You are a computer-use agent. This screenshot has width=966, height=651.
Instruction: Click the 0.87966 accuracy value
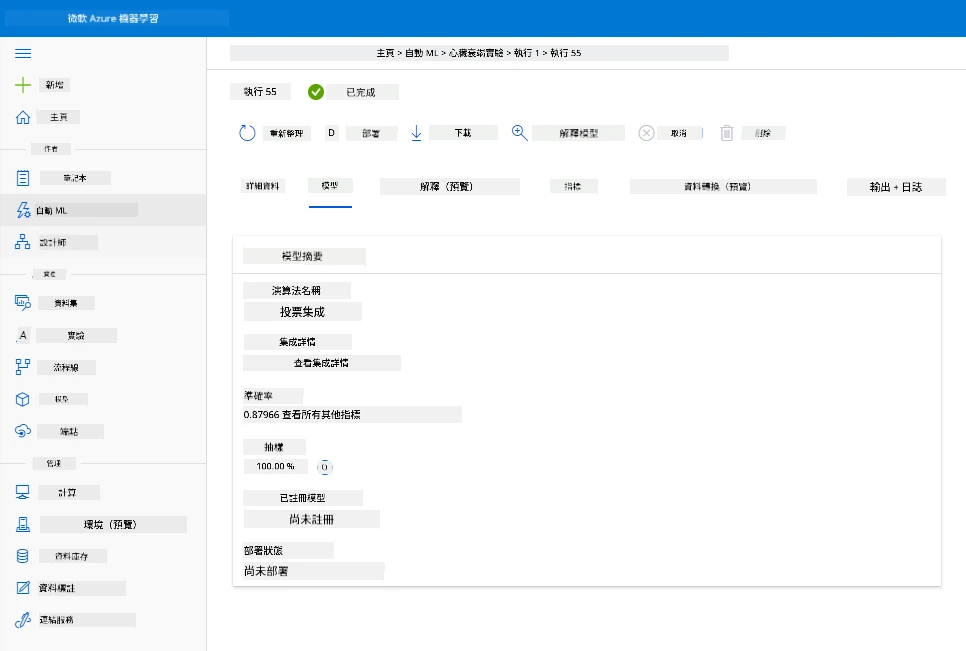point(261,415)
